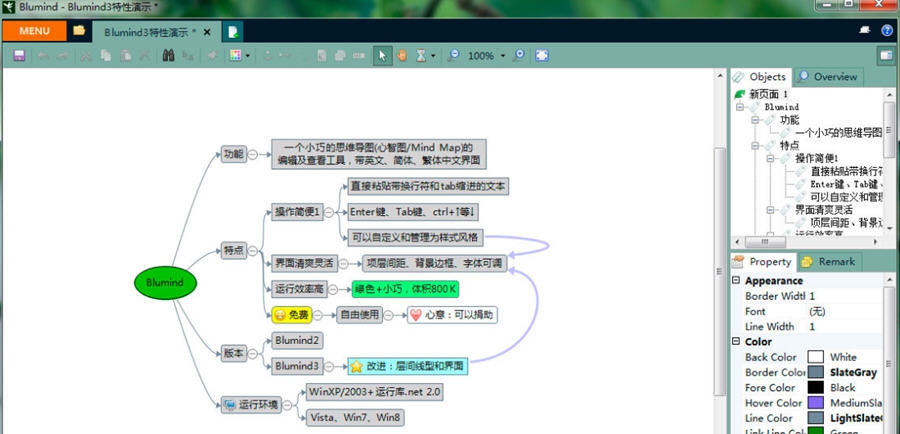Click the purple Hover Color swatch
The image size is (900, 434).
click(816, 403)
